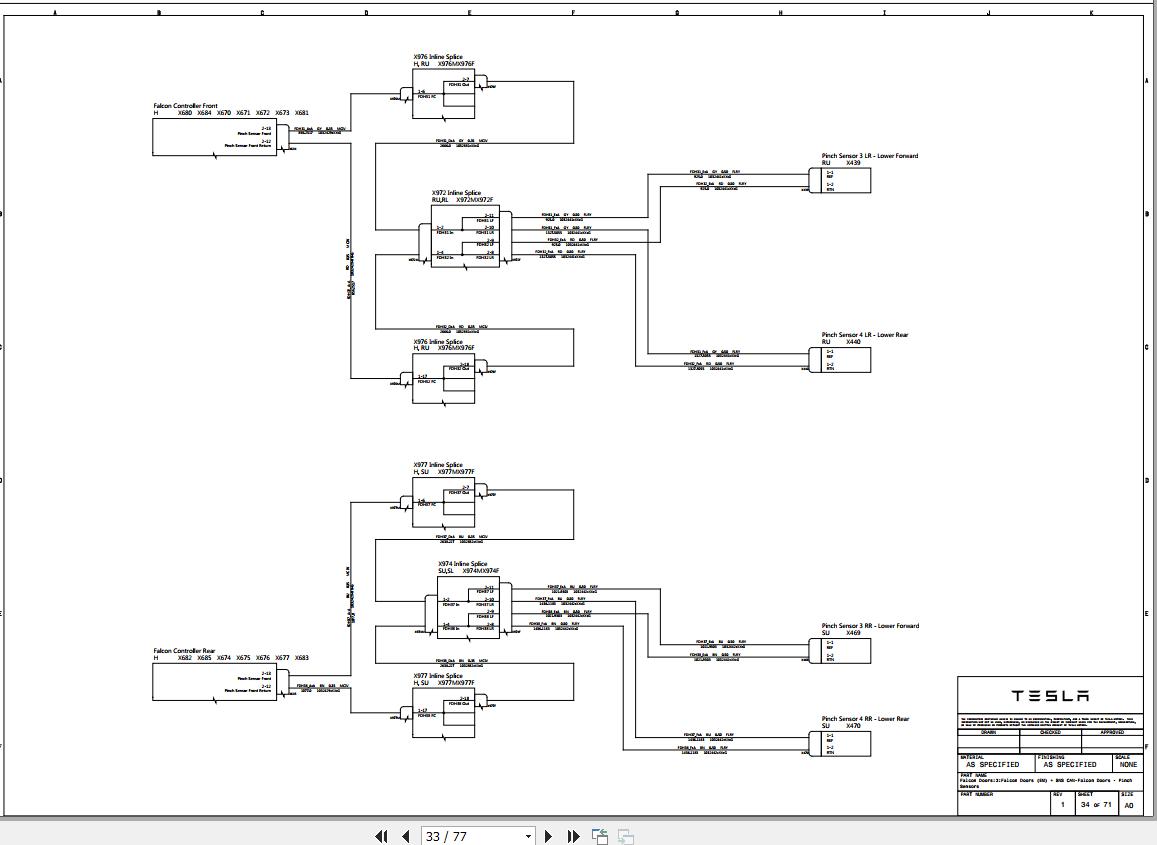Viewport: 1157px width, 845px height.
Task: Click Pinch Sensor 3 RR connector X469
Action: [x=840, y=649]
